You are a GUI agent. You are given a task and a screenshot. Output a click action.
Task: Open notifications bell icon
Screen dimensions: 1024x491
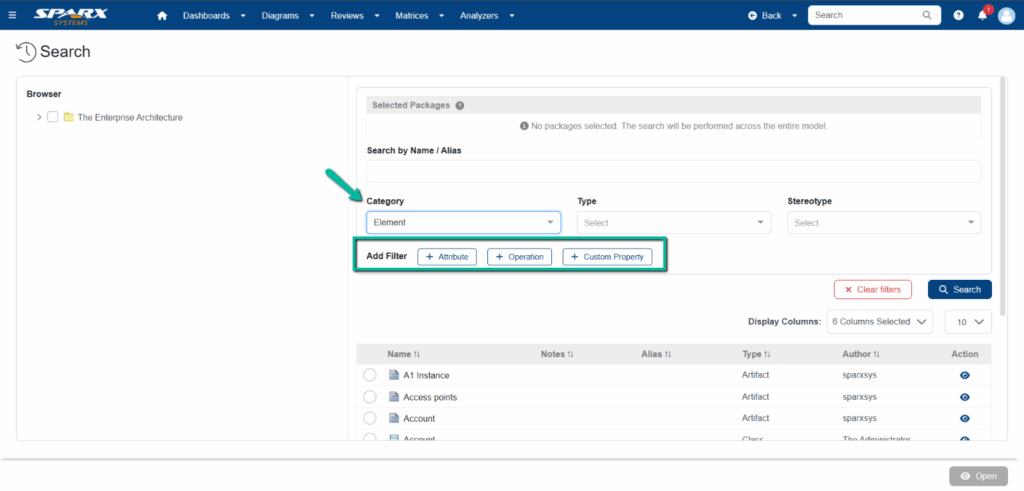(x=982, y=15)
